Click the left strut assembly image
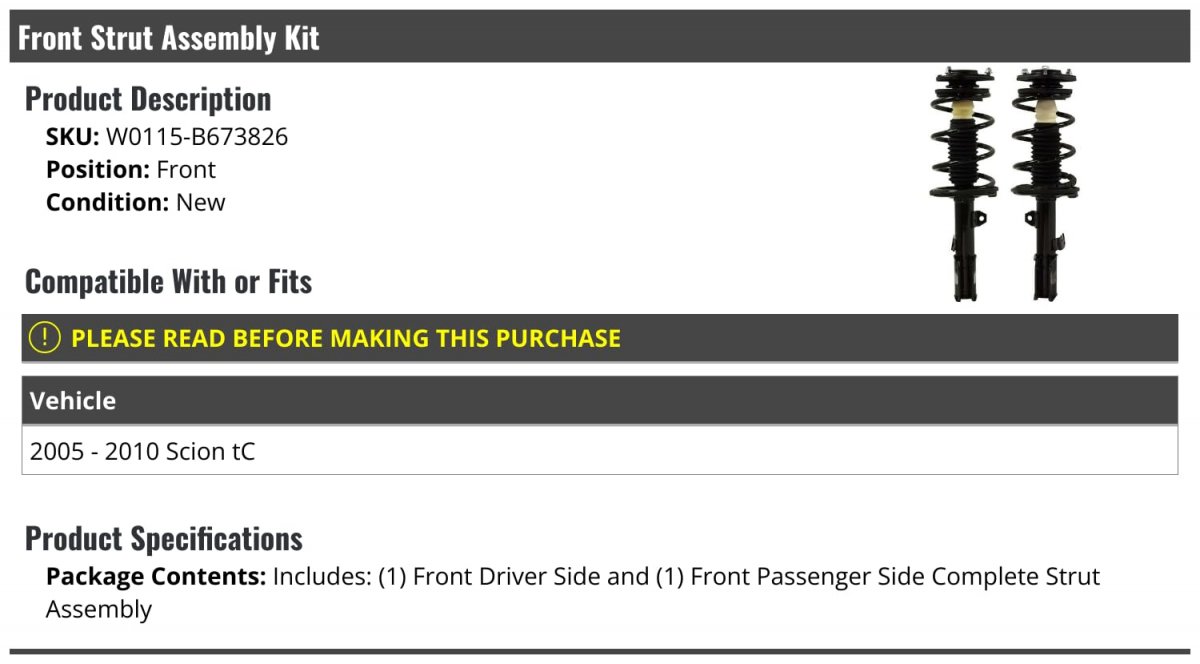The width and height of the screenshot is (1200, 664). tap(962, 183)
